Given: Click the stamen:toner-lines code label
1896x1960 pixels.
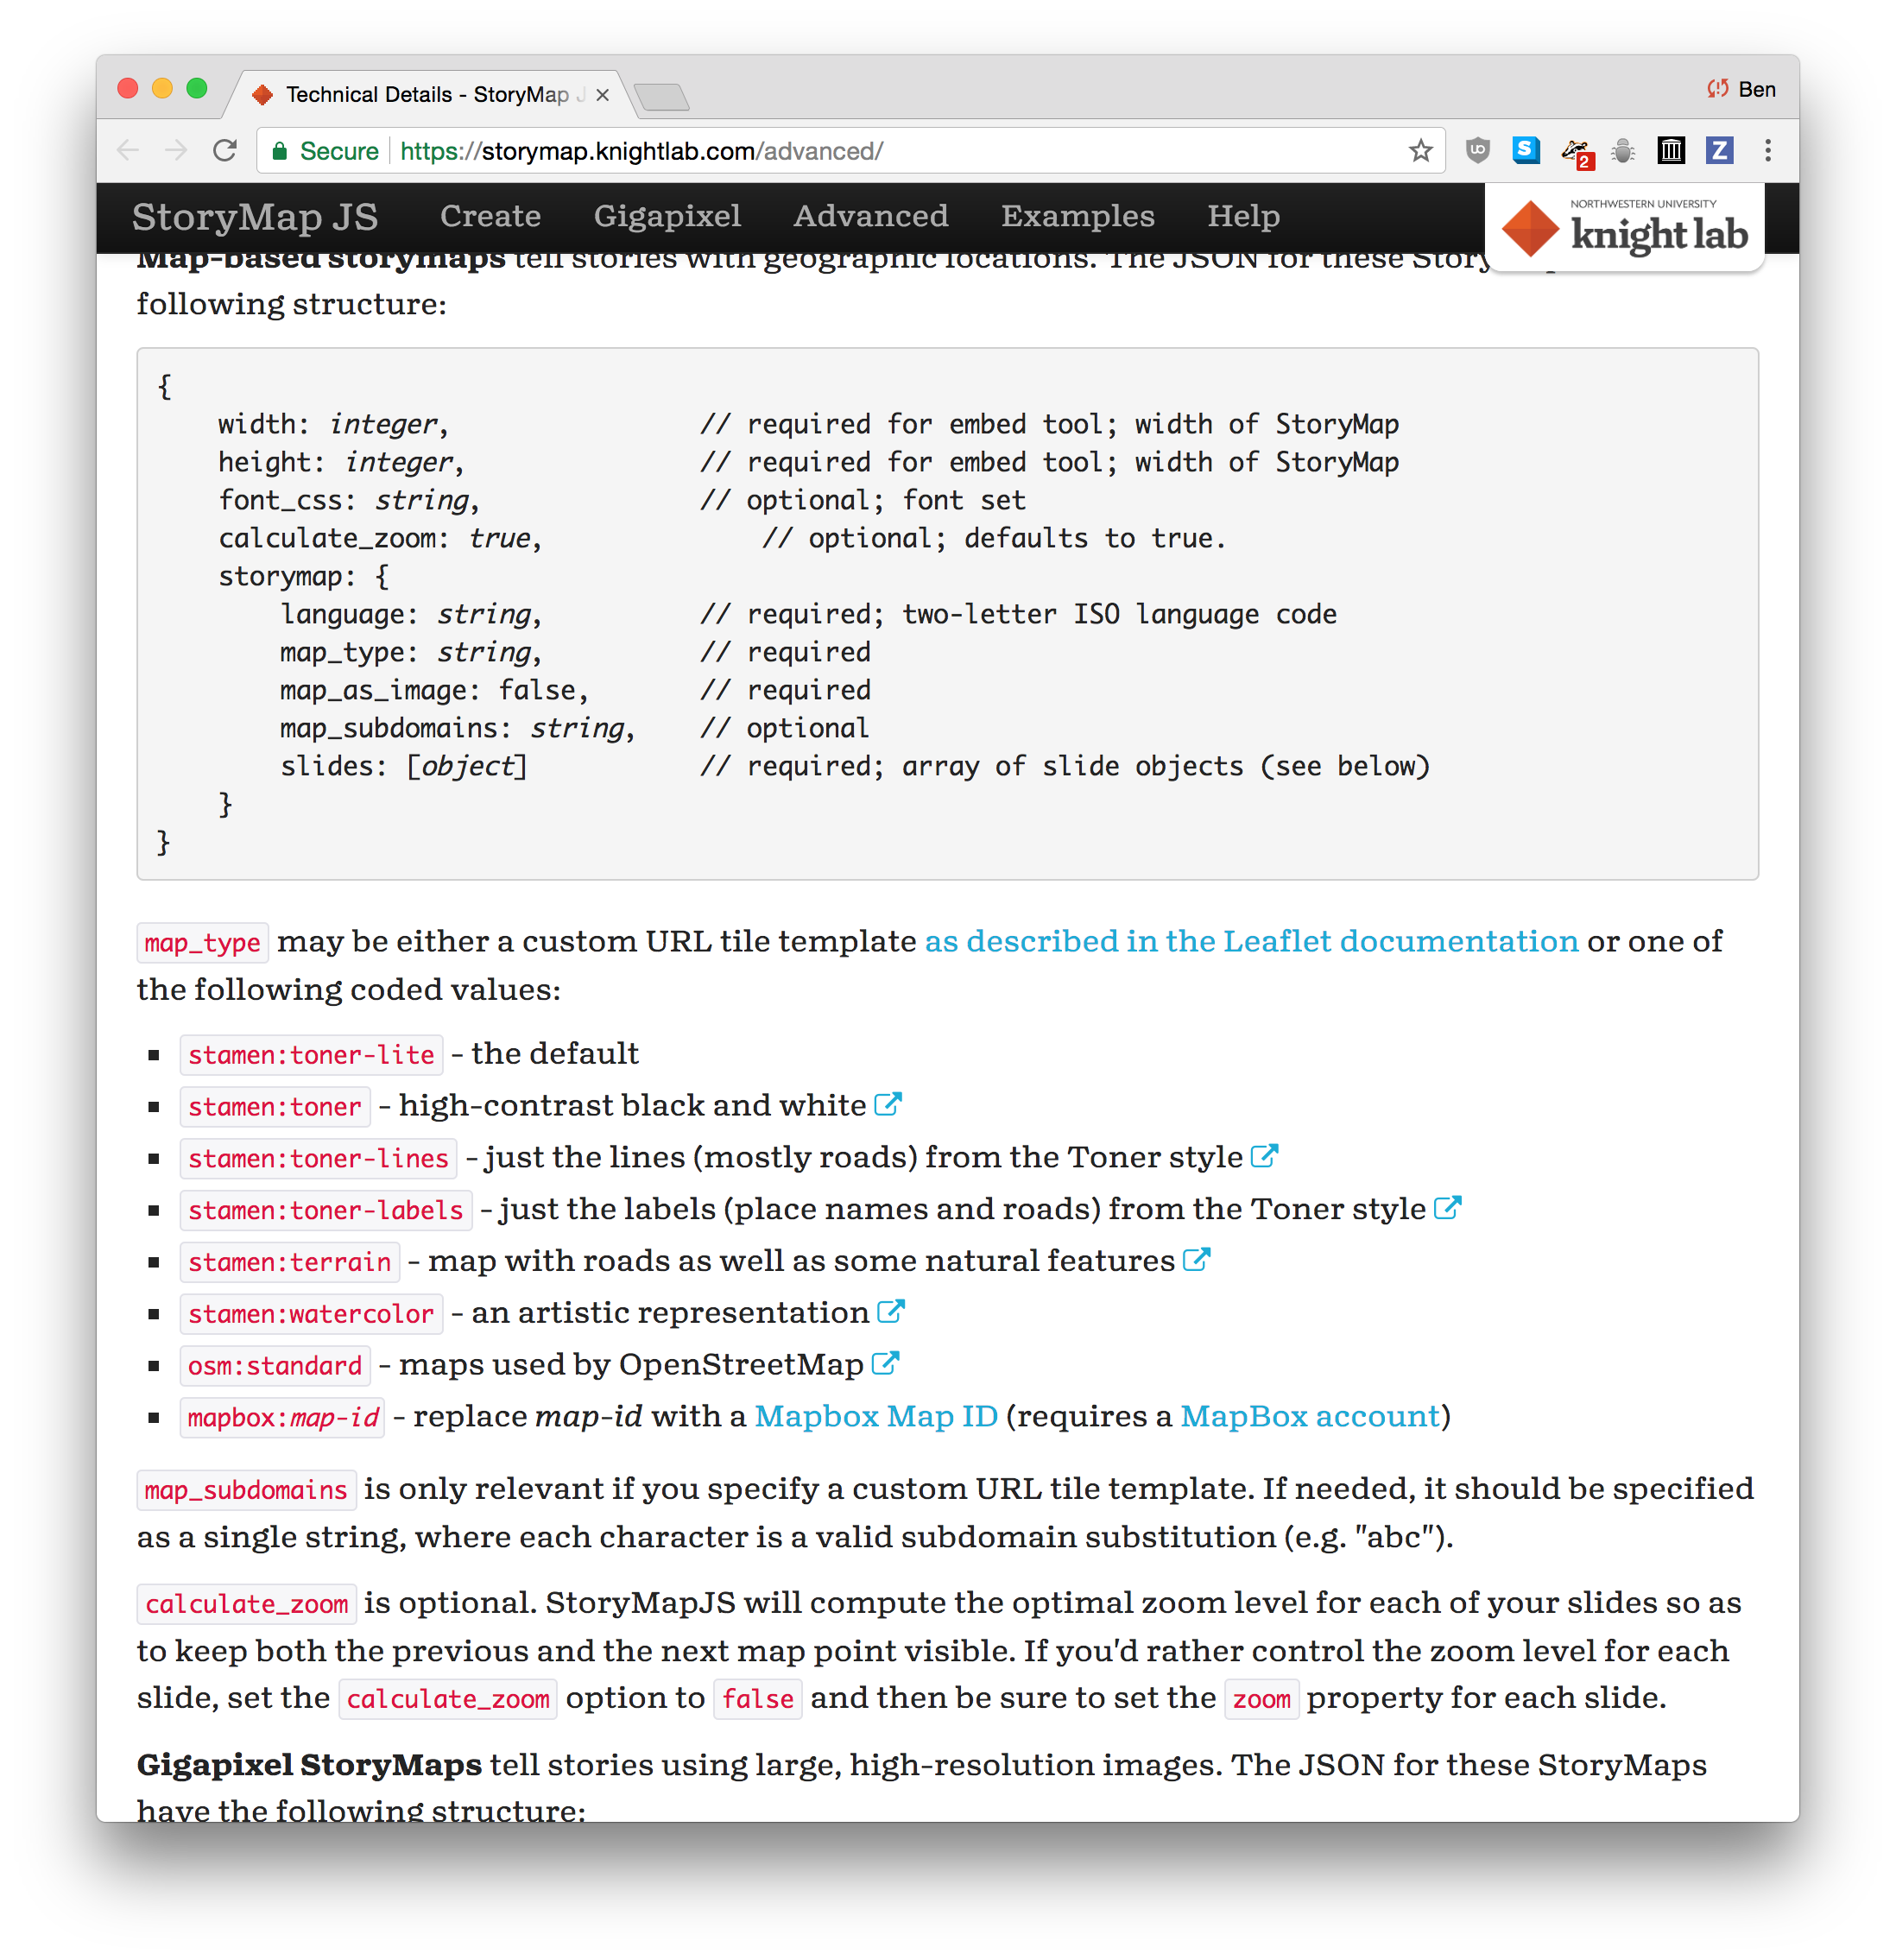Looking at the screenshot, I should 318,1159.
